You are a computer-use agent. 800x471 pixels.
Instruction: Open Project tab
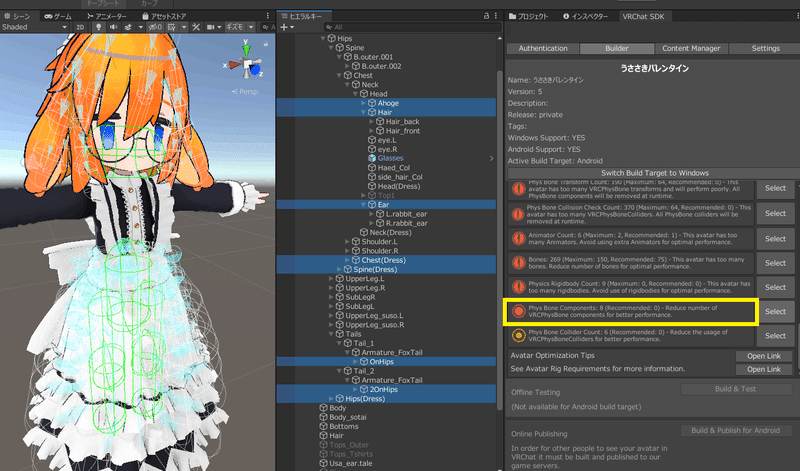[529, 16]
